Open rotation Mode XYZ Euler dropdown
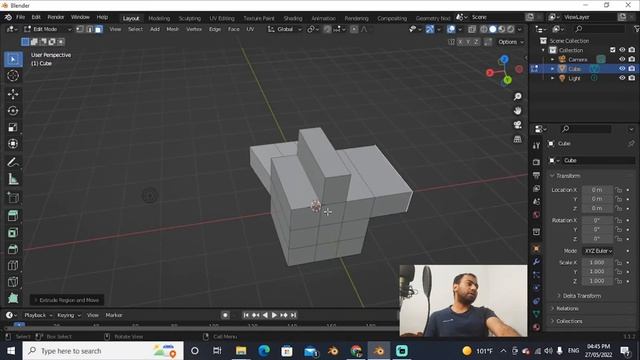 598,251
